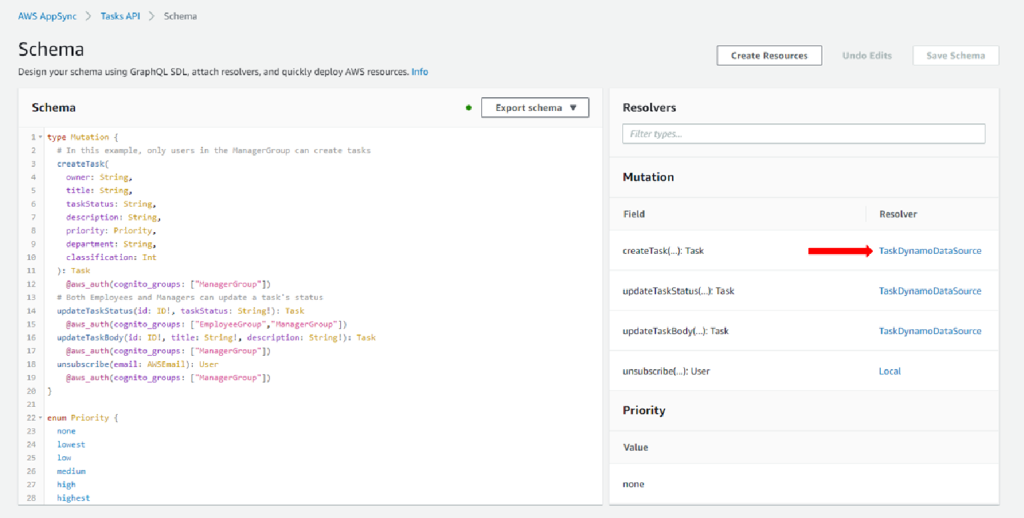
Task: Click the Field column header
Action: pyautogui.click(x=633, y=214)
